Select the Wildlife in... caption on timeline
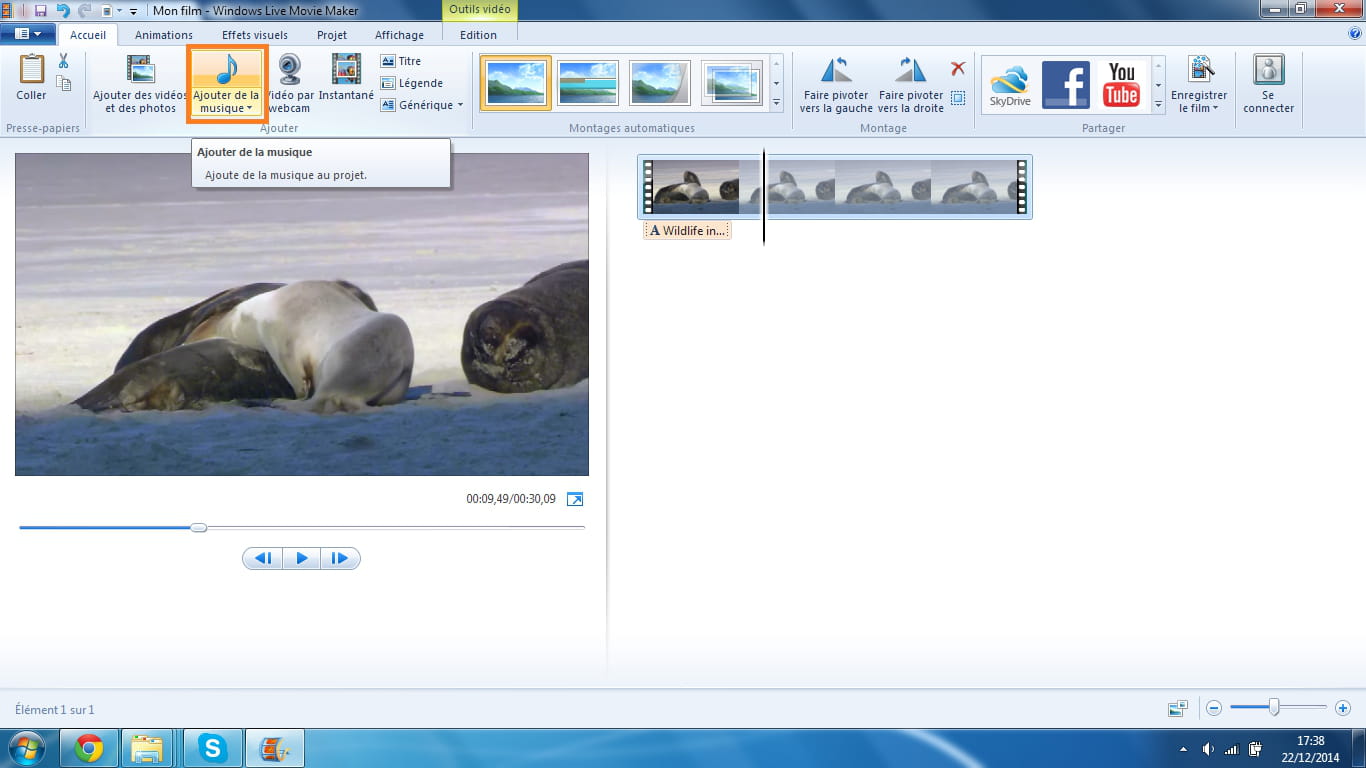Image resolution: width=1366 pixels, height=768 pixels. [687, 231]
